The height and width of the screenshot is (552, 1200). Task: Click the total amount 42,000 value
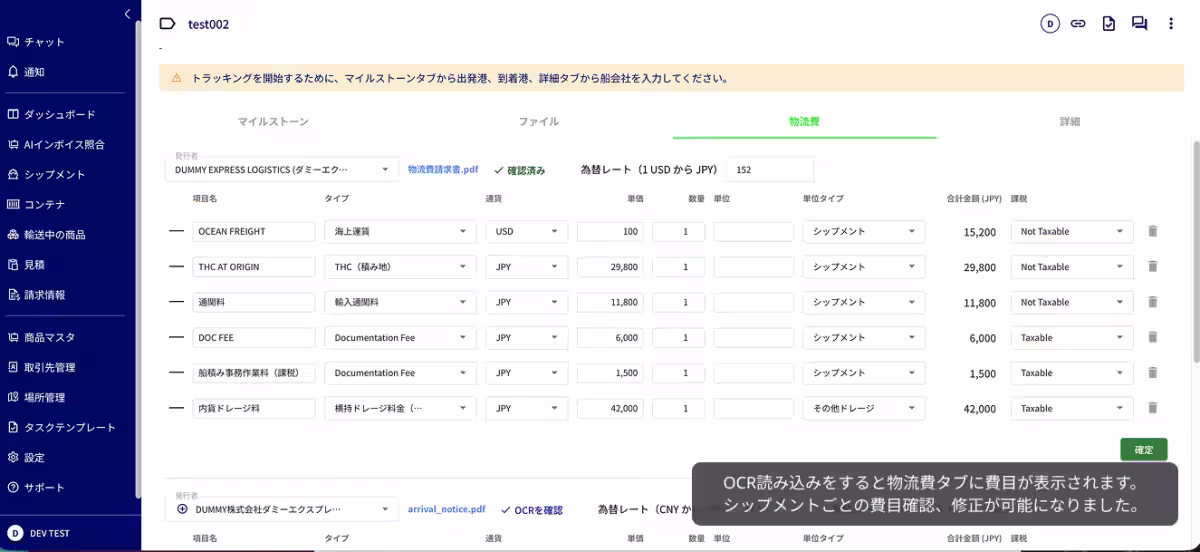[x=979, y=409]
